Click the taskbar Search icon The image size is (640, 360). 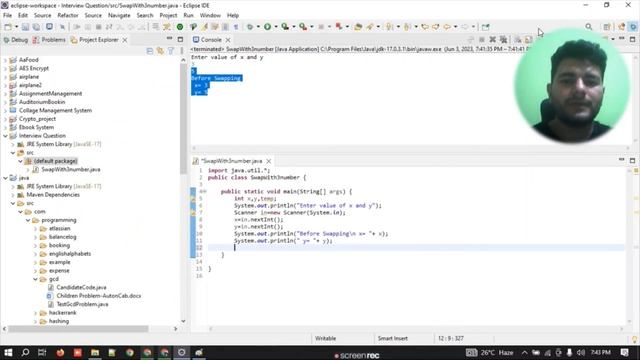pyautogui.click(x=25, y=352)
